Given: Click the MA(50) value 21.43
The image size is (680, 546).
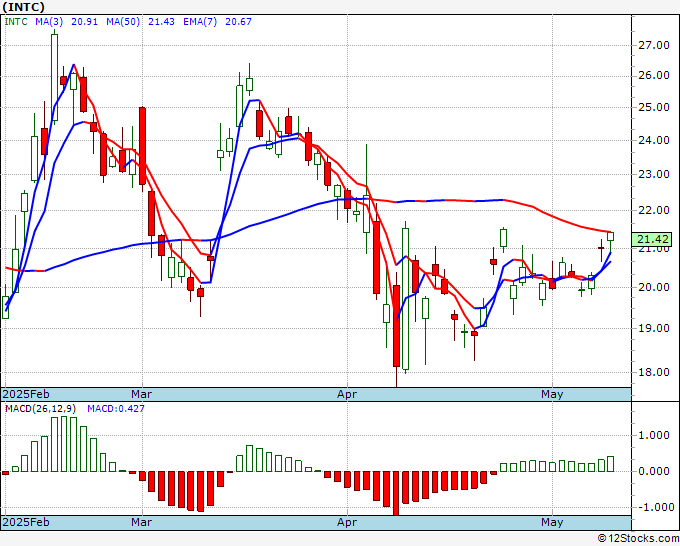Looking at the screenshot, I should [161, 22].
